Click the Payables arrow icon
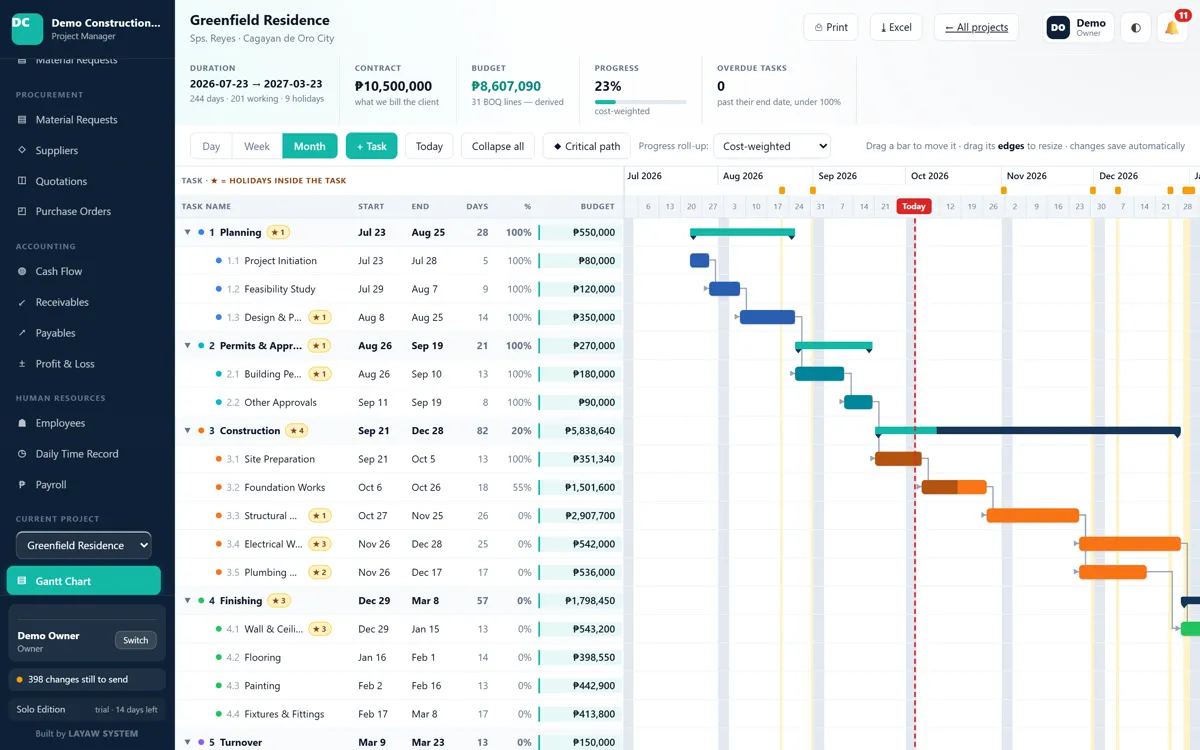 (22, 333)
